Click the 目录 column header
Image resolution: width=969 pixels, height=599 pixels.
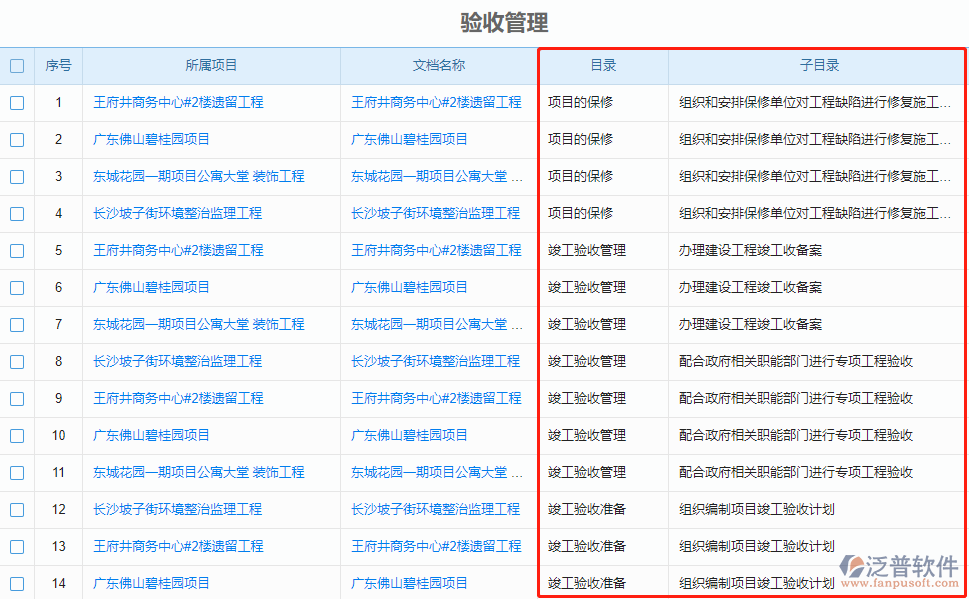click(x=603, y=65)
